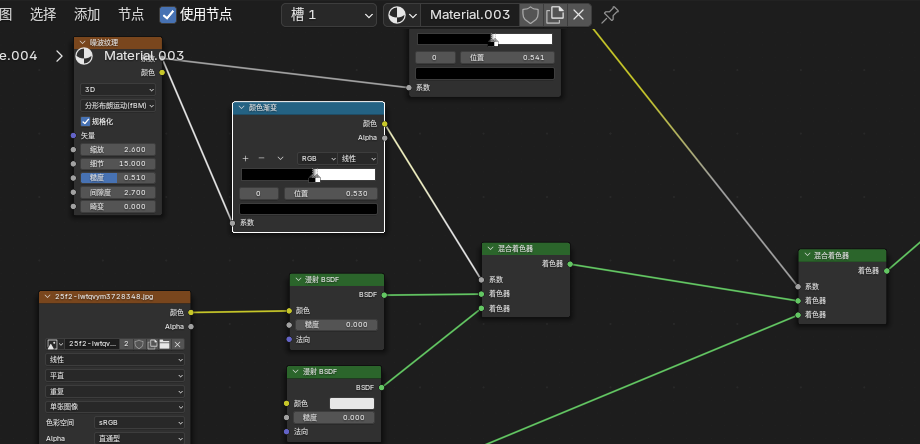Toggle fake user shield for Material.003
The width and height of the screenshot is (920, 444).
pyautogui.click(x=530, y=15)
